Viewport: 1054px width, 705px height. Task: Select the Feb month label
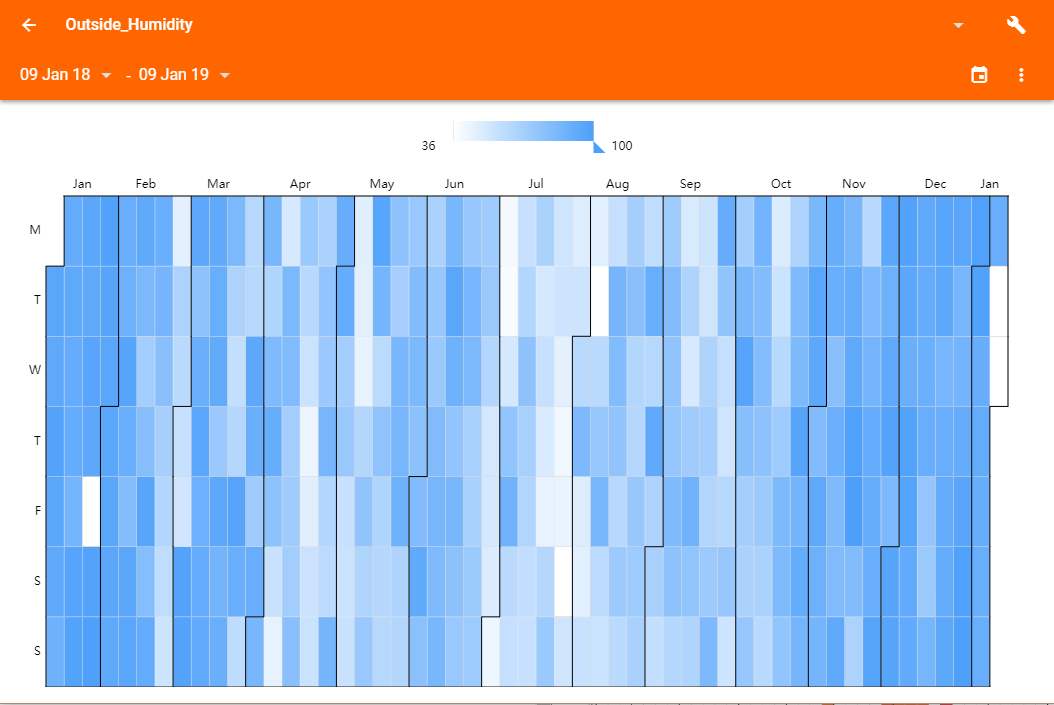tap(146, 184)
